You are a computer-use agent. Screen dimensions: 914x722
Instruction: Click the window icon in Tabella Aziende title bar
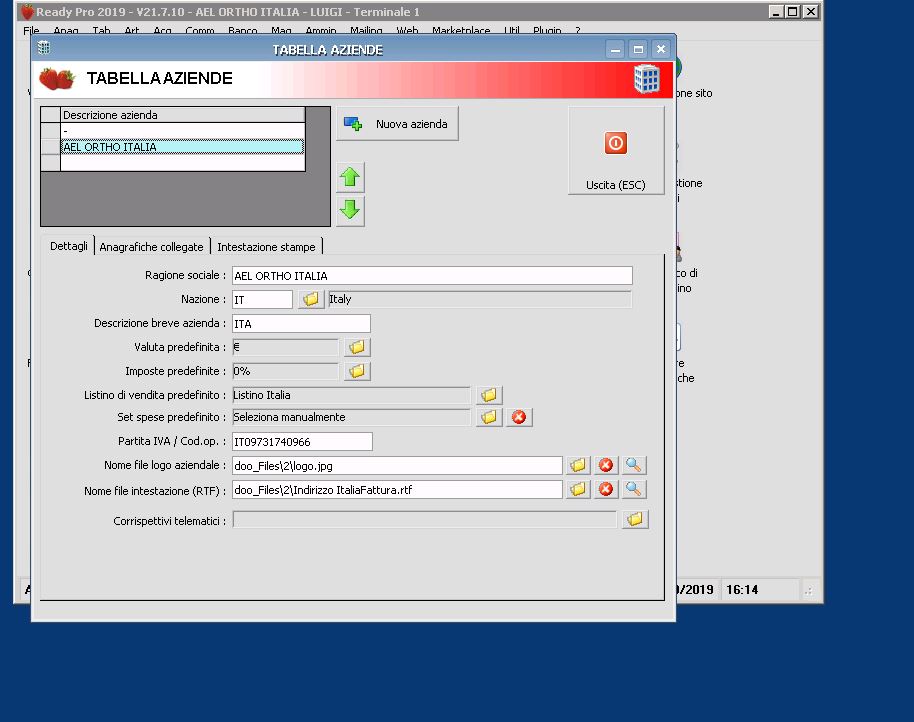click(44, 48)
